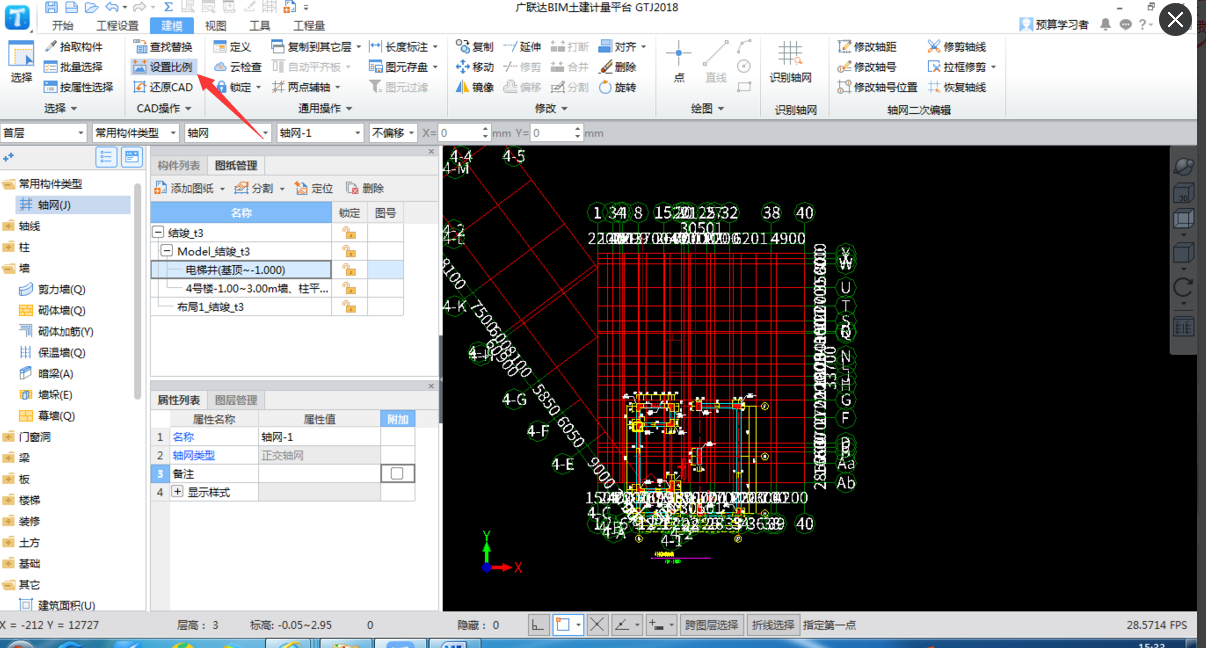Image resolution: width=1206 pixels, height=648 pixels.
Task: Click the 删除 delete tool in ribbon
Action: pos(618,67)
